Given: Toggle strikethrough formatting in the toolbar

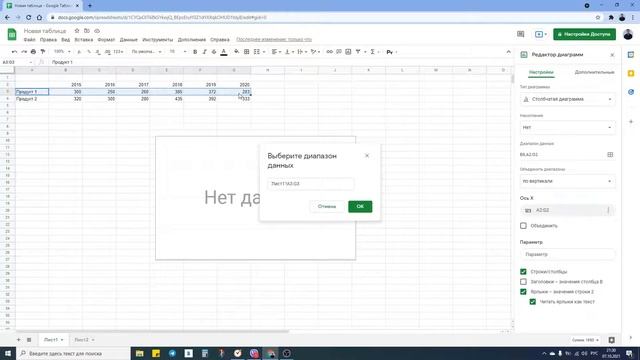Looking at the screenshot, I should 214,52.
